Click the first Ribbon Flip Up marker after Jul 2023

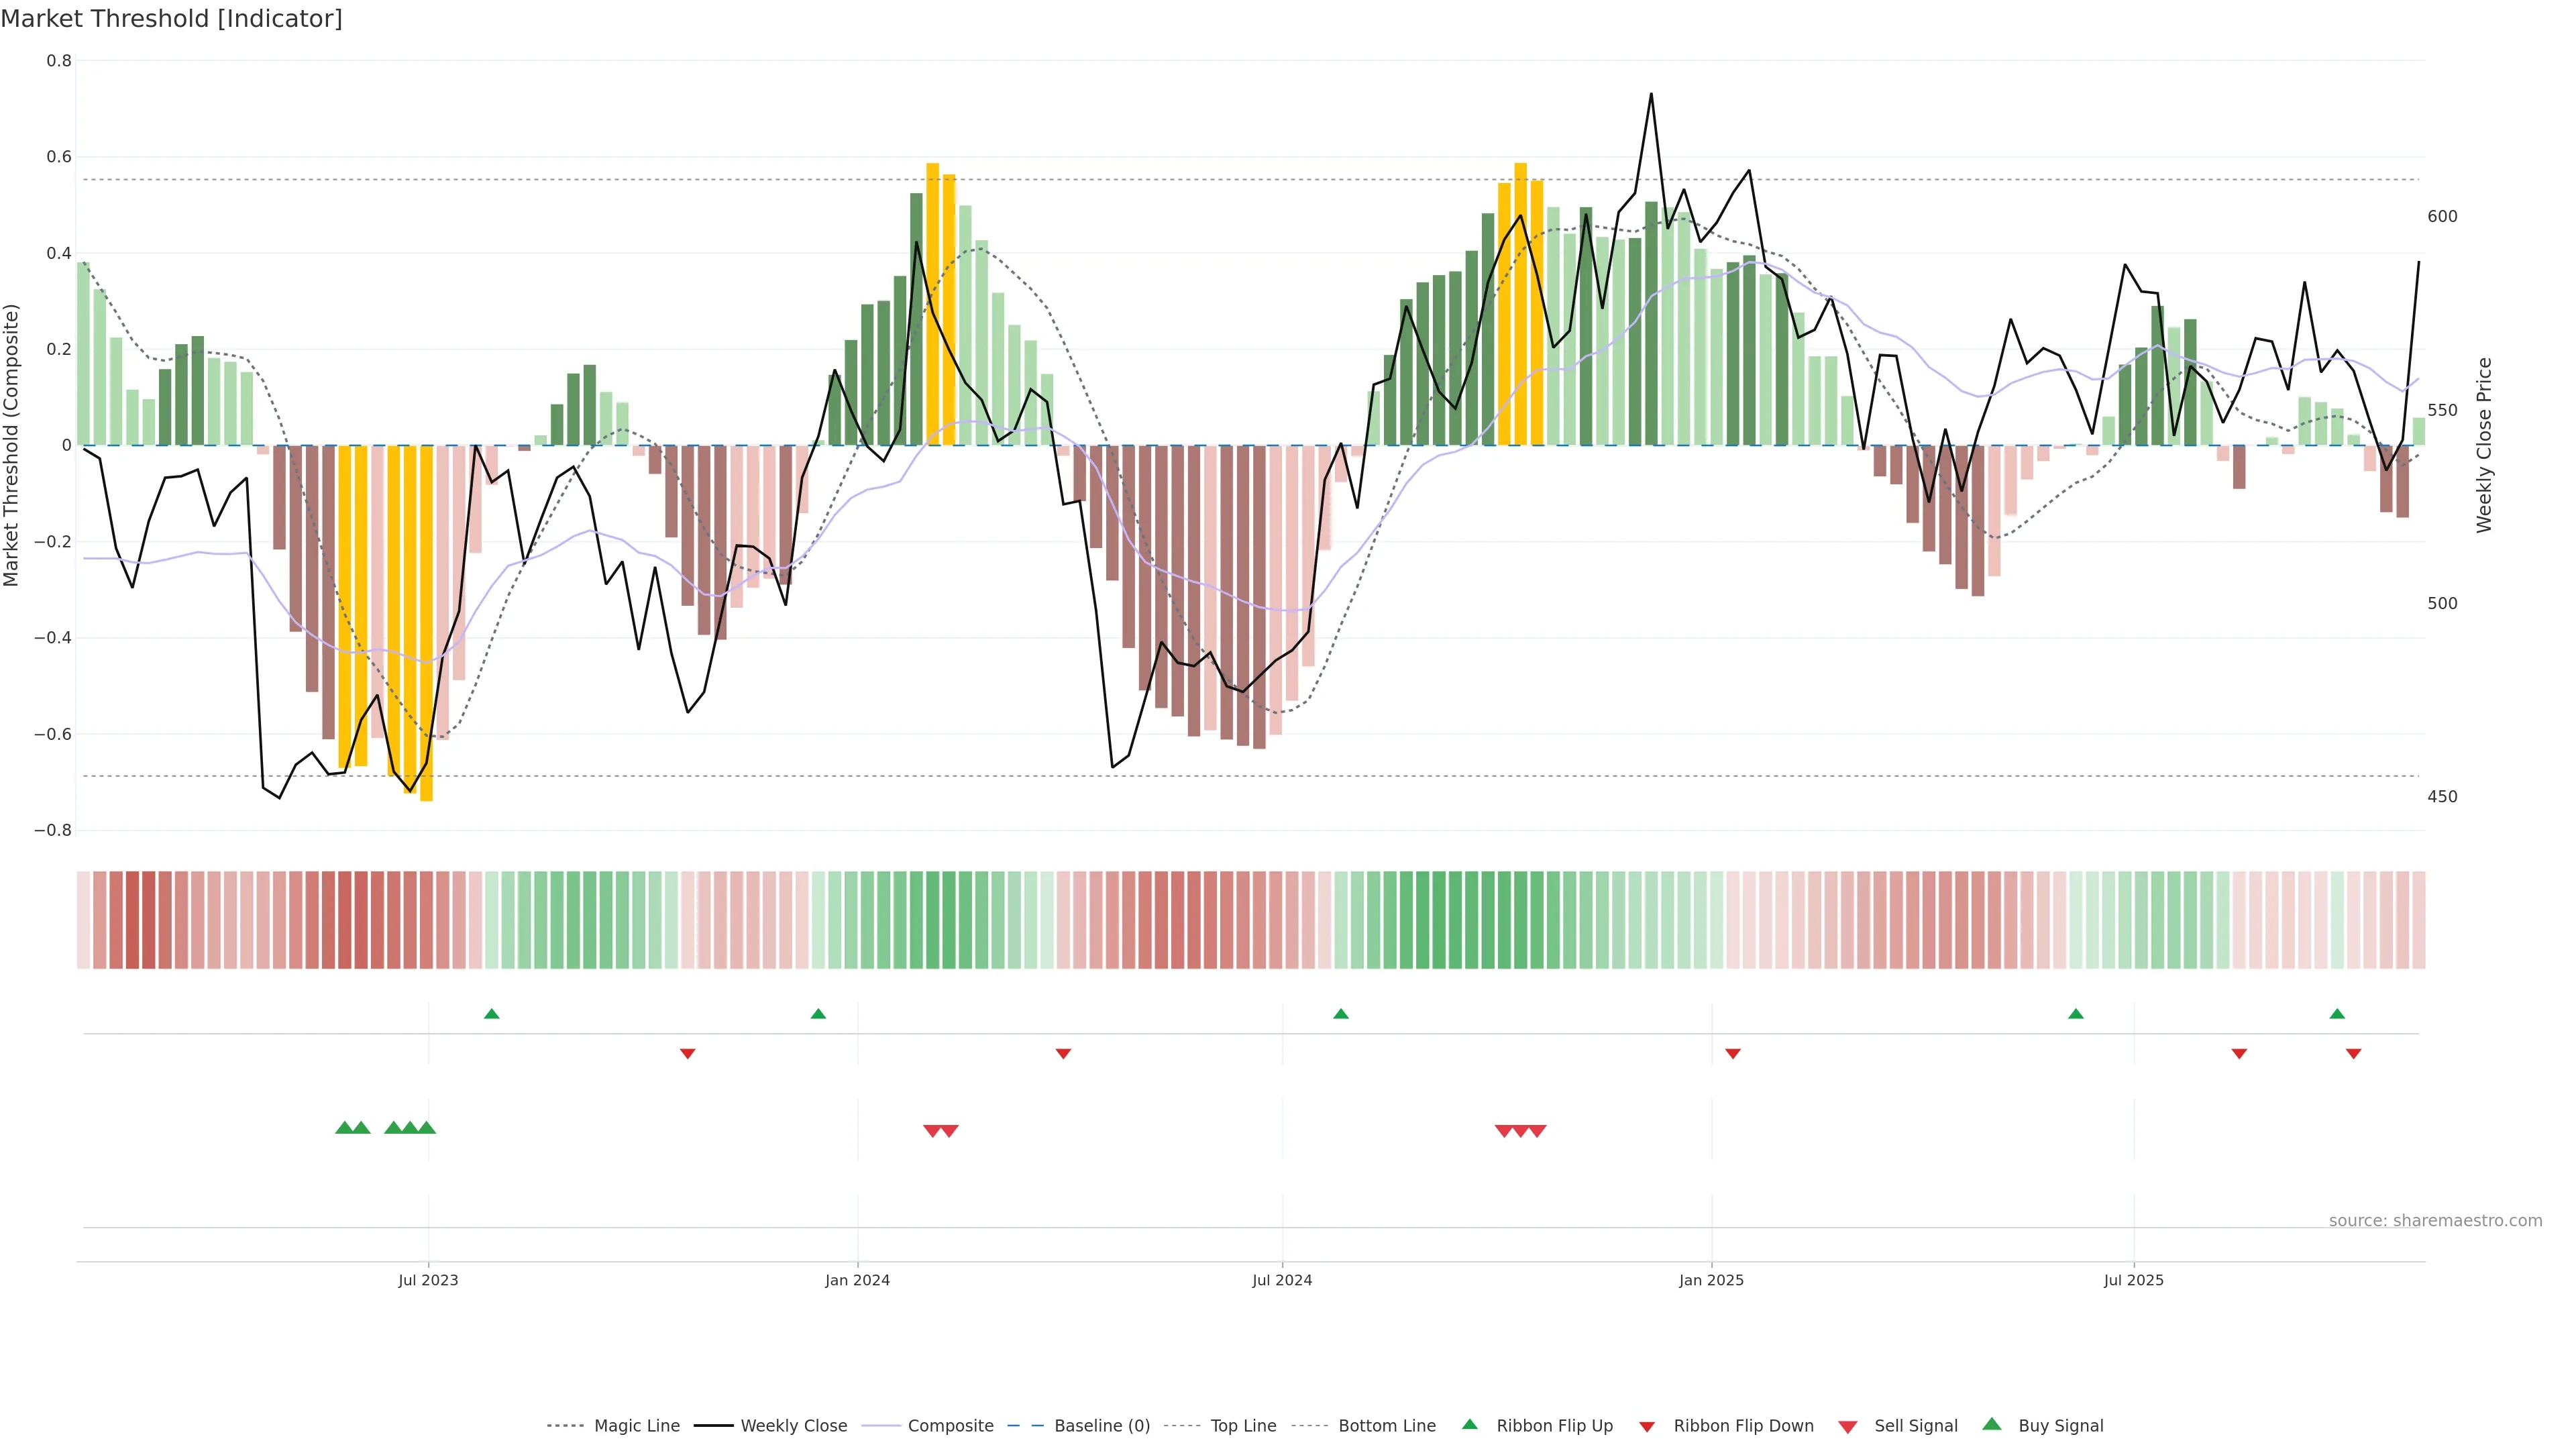pyautogui.click(x=491, y=1014)
